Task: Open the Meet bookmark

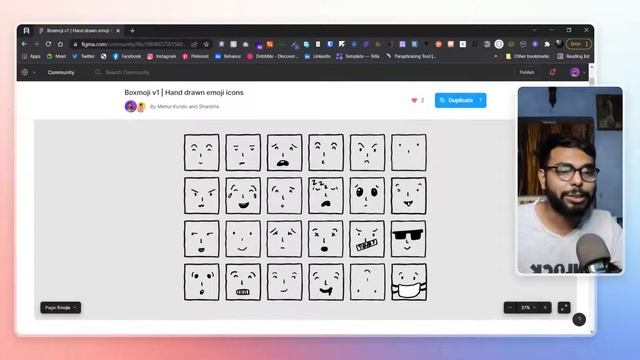Action: (56, 56)
